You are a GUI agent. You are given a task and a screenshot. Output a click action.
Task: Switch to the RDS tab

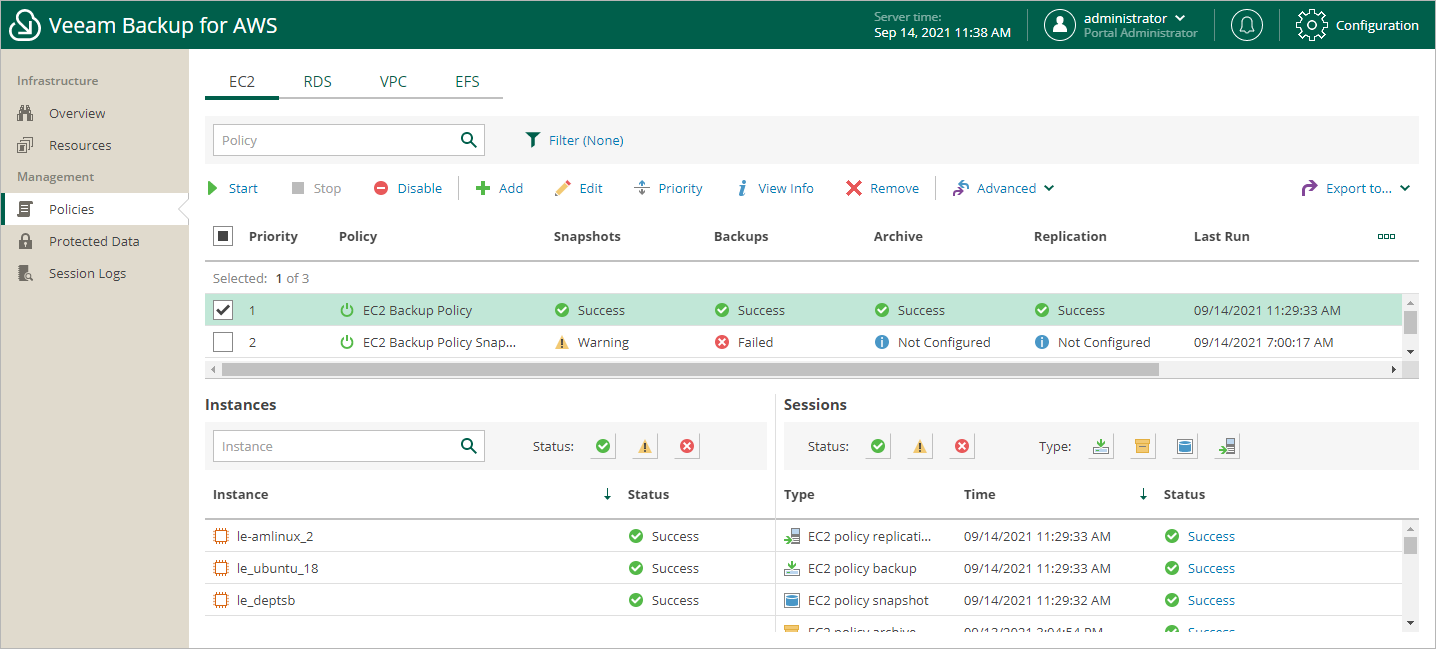point(318,82)
